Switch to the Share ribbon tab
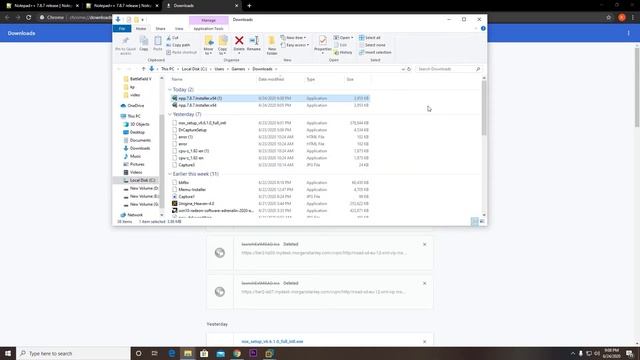Viewport: 640px width, 360px height. (x=160, y=29)
